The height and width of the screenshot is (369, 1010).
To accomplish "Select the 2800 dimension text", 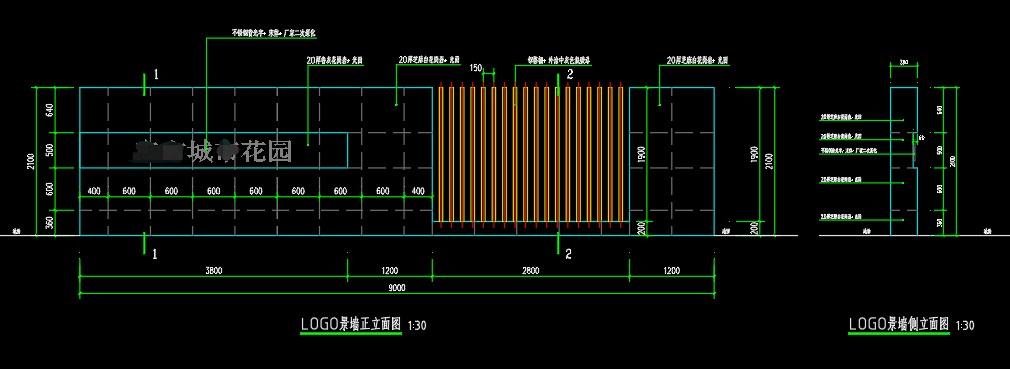I will (530, 271).
